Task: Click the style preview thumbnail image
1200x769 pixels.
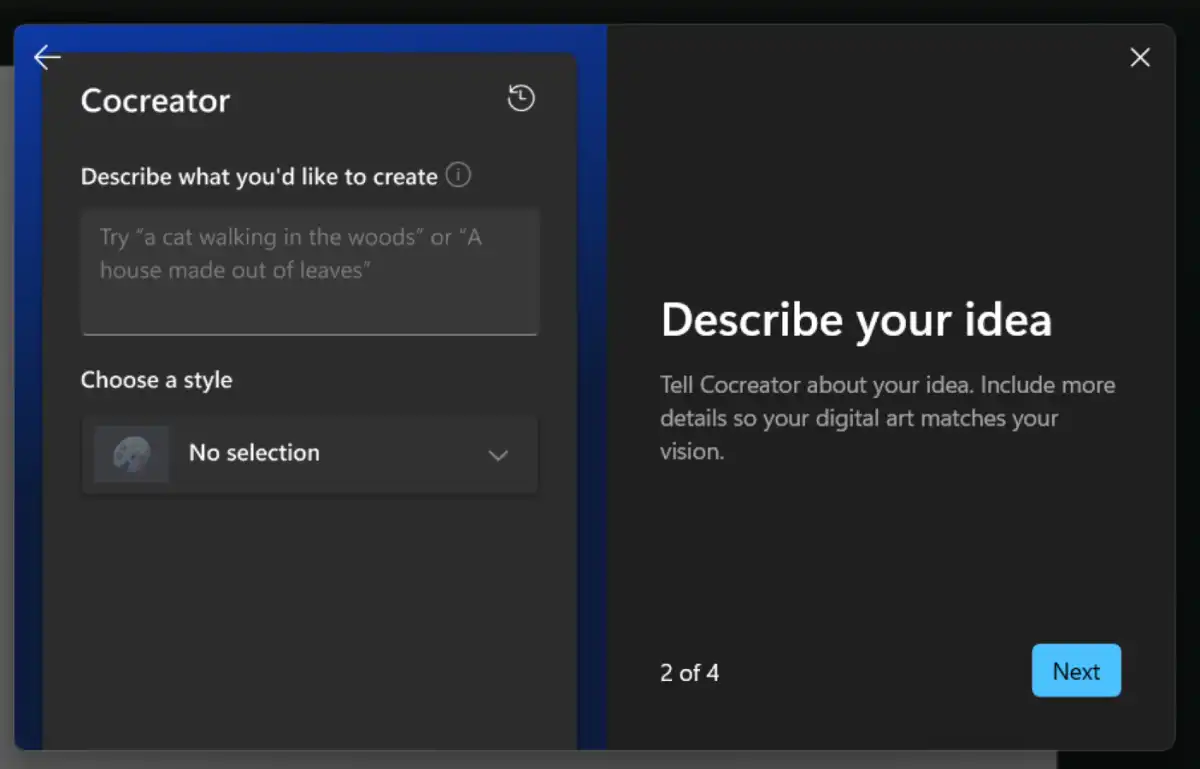Action: coord(131,454)
